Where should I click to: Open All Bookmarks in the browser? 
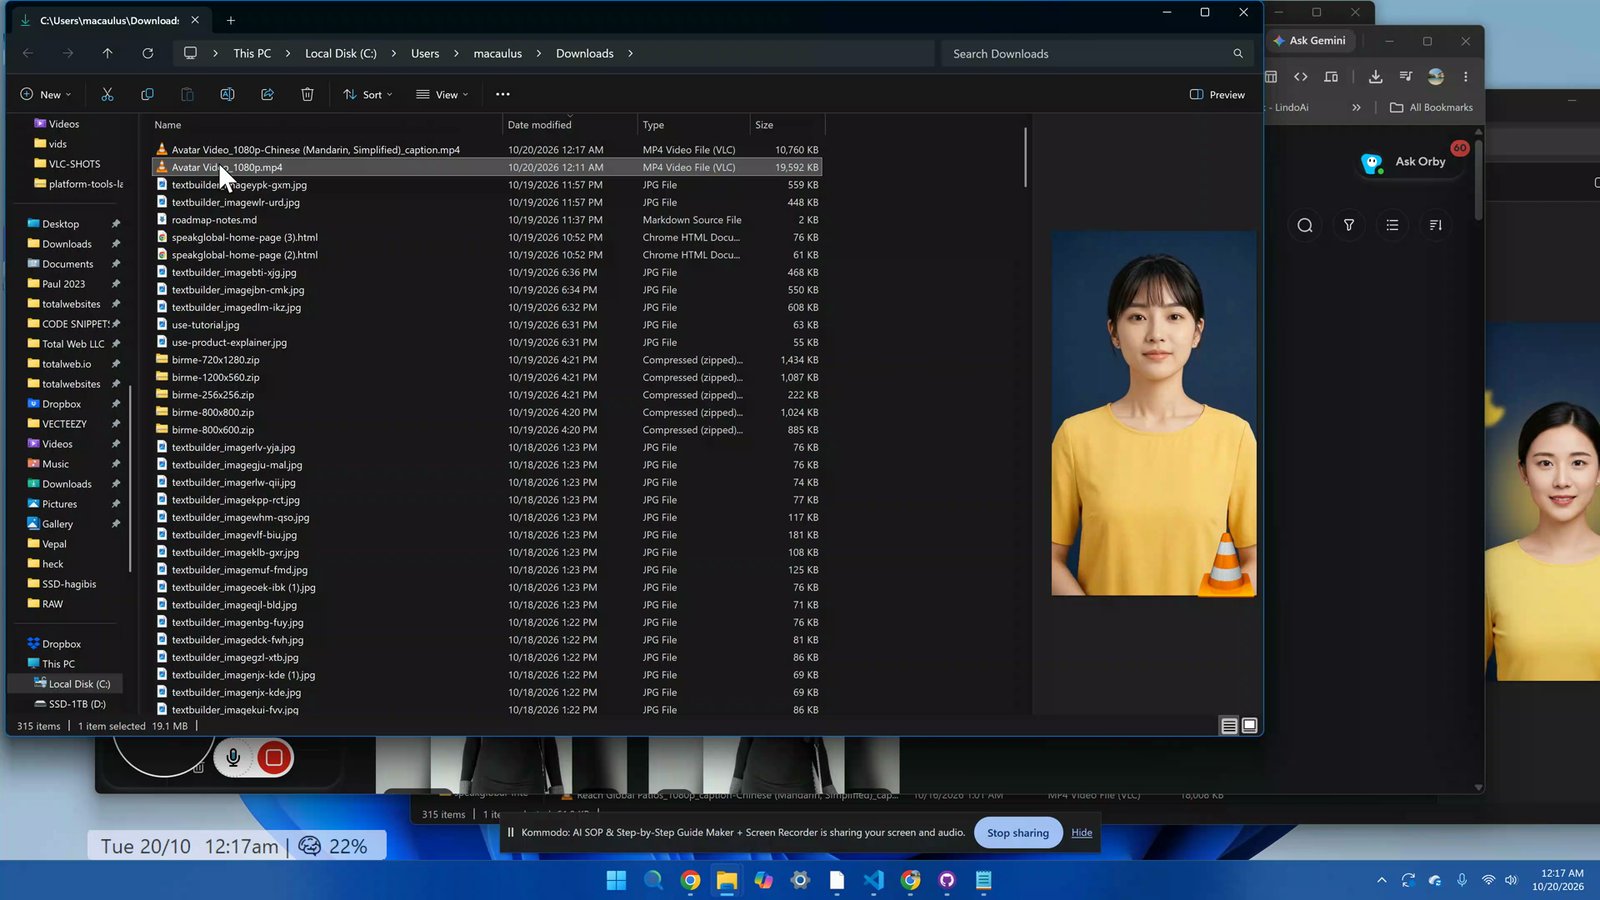tap(1431, 107)
